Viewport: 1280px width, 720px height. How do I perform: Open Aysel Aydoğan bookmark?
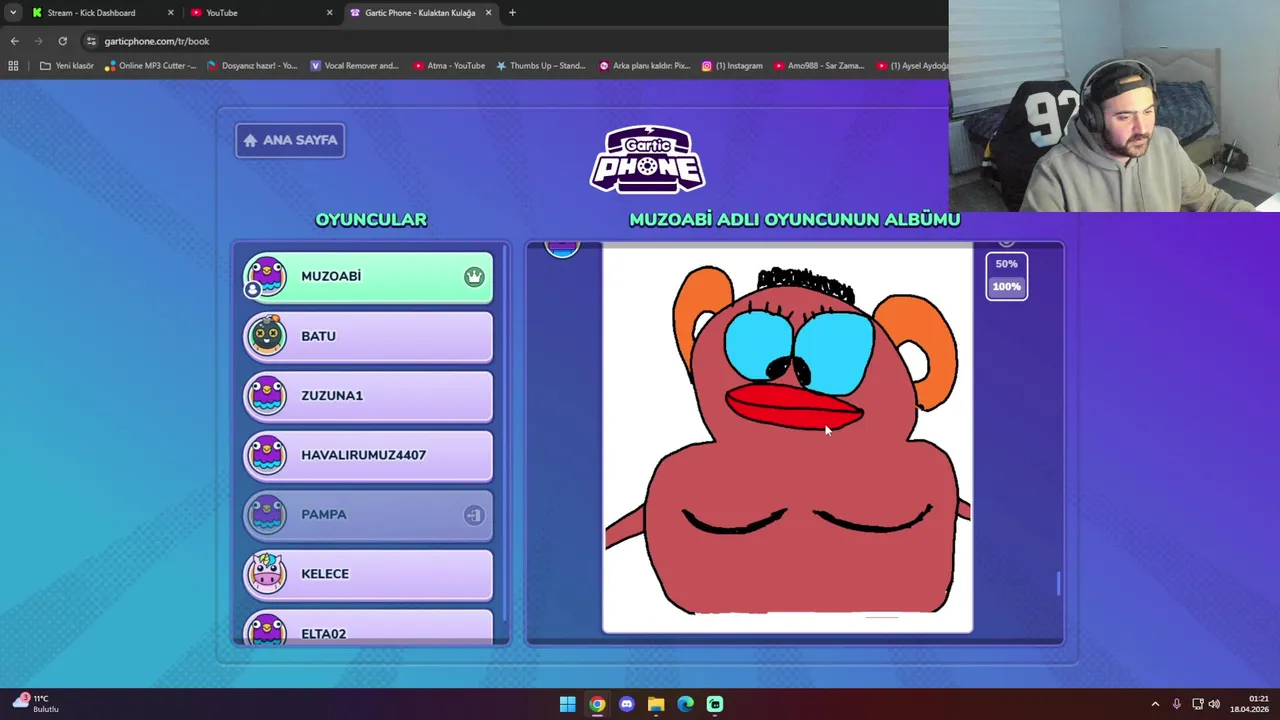pos(912,66)
